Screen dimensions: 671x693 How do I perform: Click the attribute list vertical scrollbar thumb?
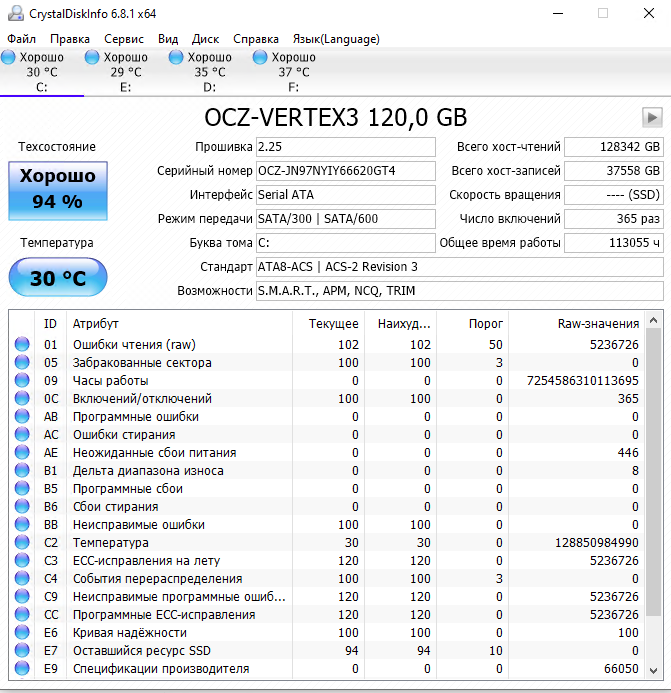(x=654, y=472)
